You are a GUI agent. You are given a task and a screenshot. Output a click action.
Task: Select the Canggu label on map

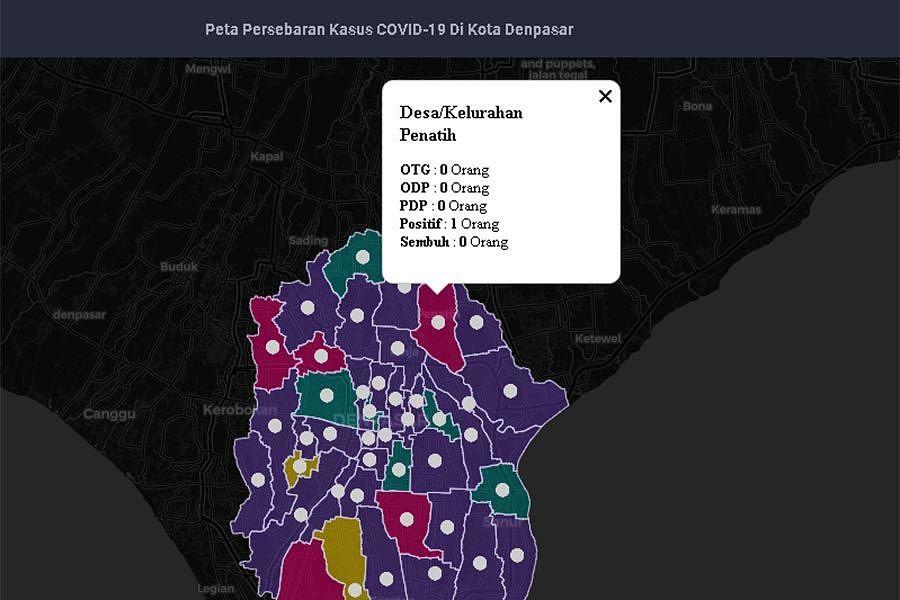coord(108,414)
